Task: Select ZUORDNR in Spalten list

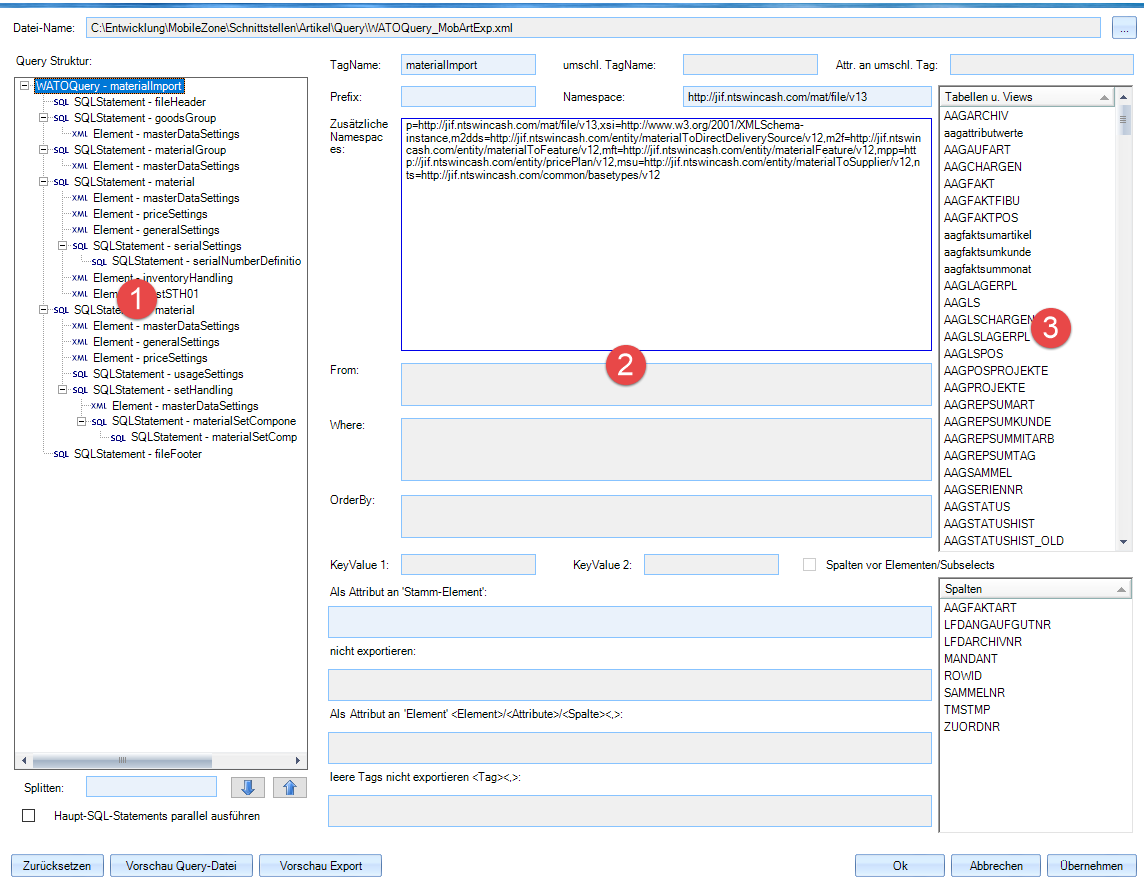Action: click(972, 726)
